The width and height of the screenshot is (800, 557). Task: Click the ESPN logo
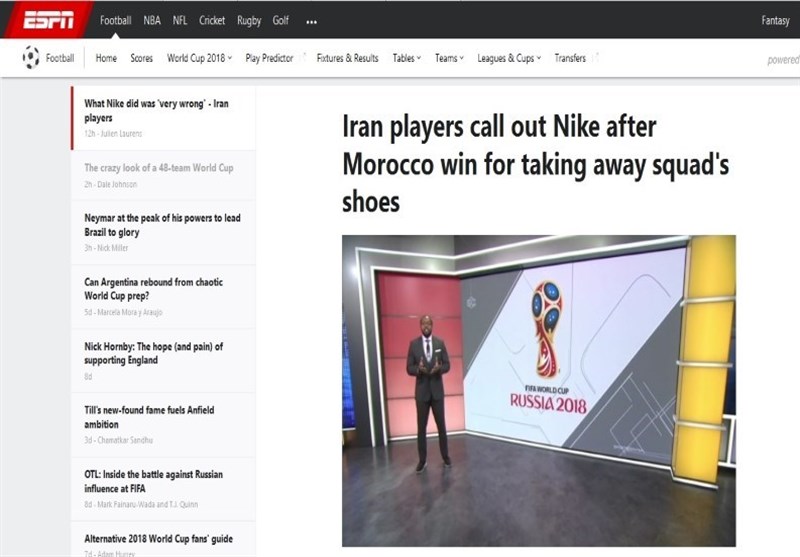(47, 20)
